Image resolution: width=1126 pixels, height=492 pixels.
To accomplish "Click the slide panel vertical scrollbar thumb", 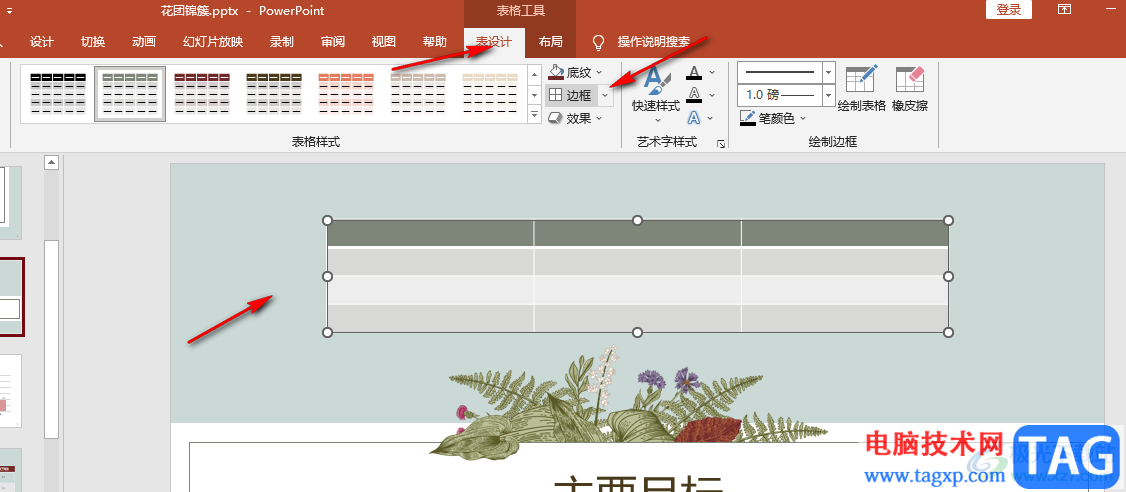I will [51, 339].
